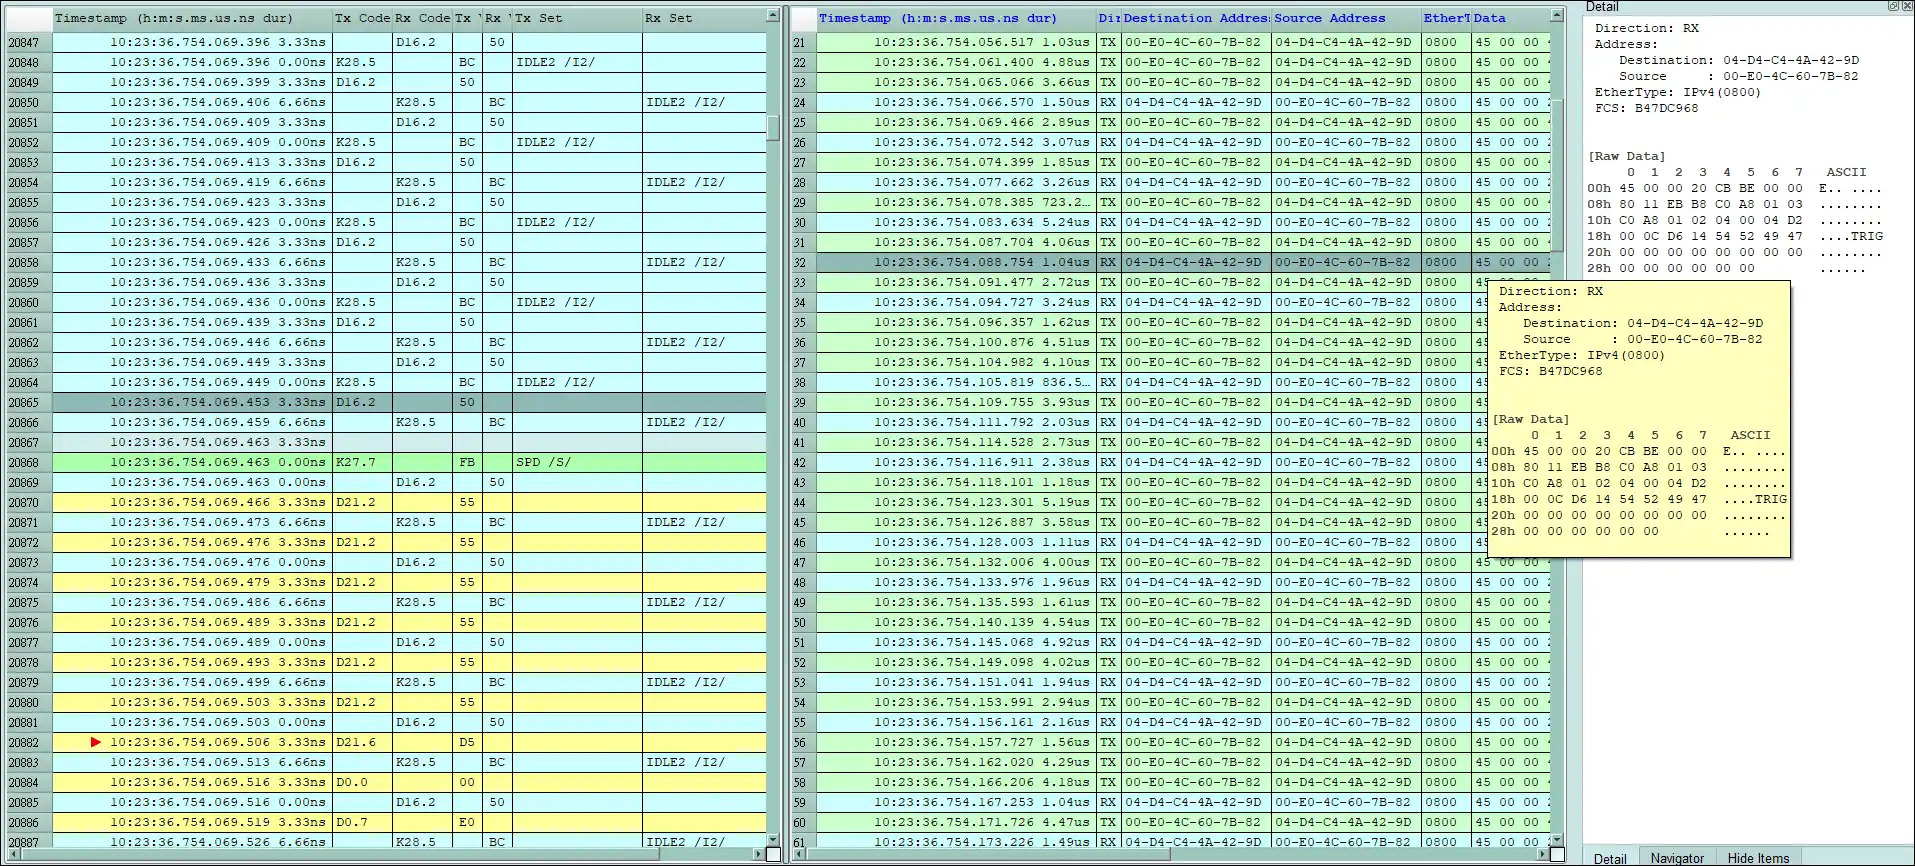Click right arrow of frame list horizontal scrollbar
This screenshot has height=866, width=1915.
tap(1545, 854)
